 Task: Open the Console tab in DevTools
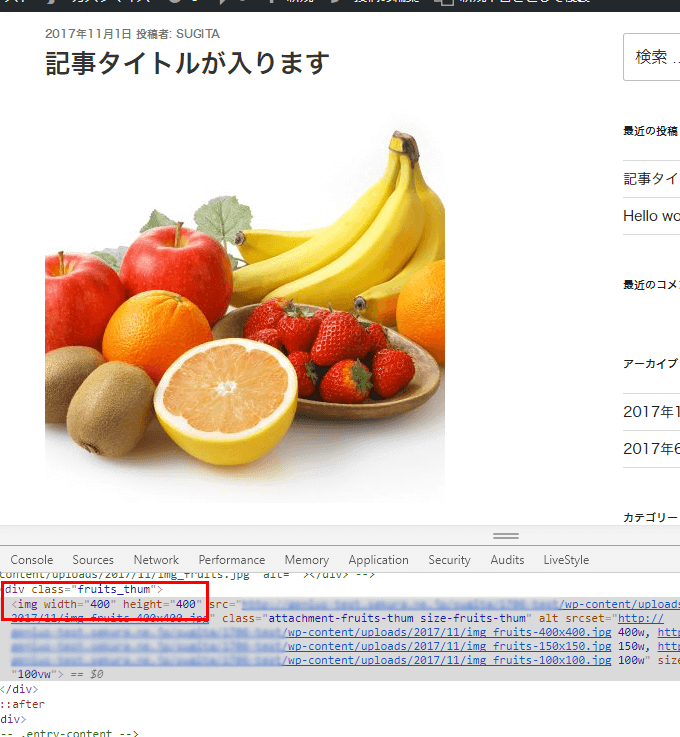click(x=31, y=560)
